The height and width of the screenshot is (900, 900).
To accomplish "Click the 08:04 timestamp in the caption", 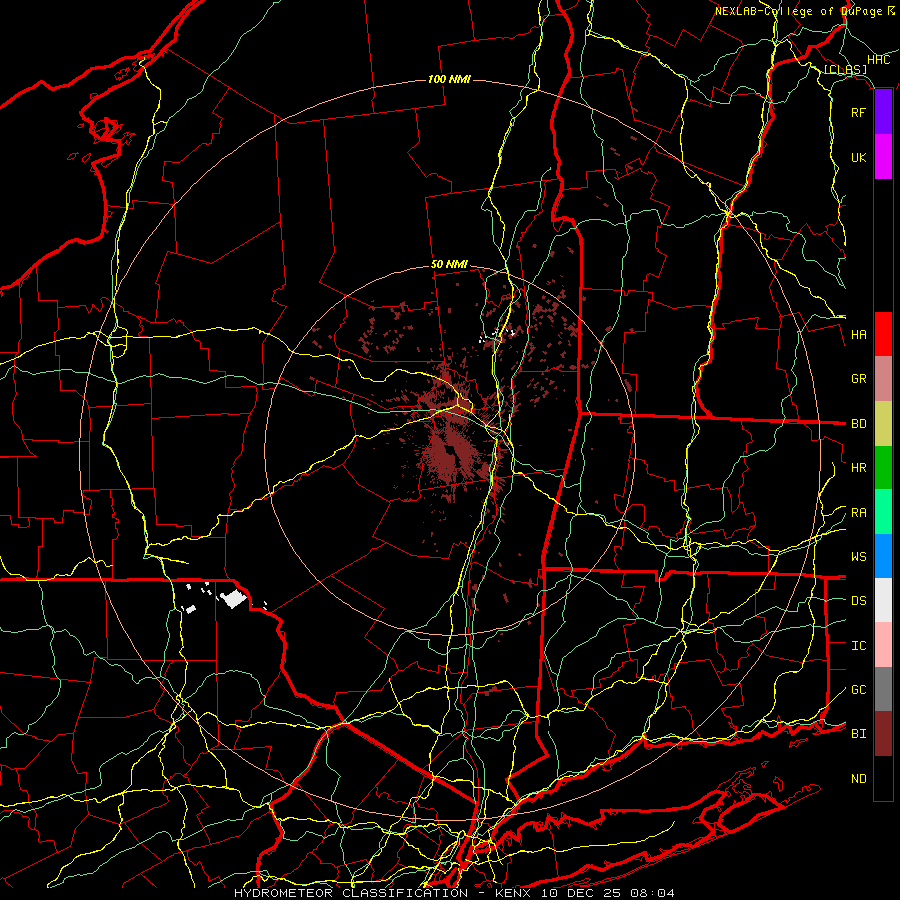I will (x=653, y=893).
